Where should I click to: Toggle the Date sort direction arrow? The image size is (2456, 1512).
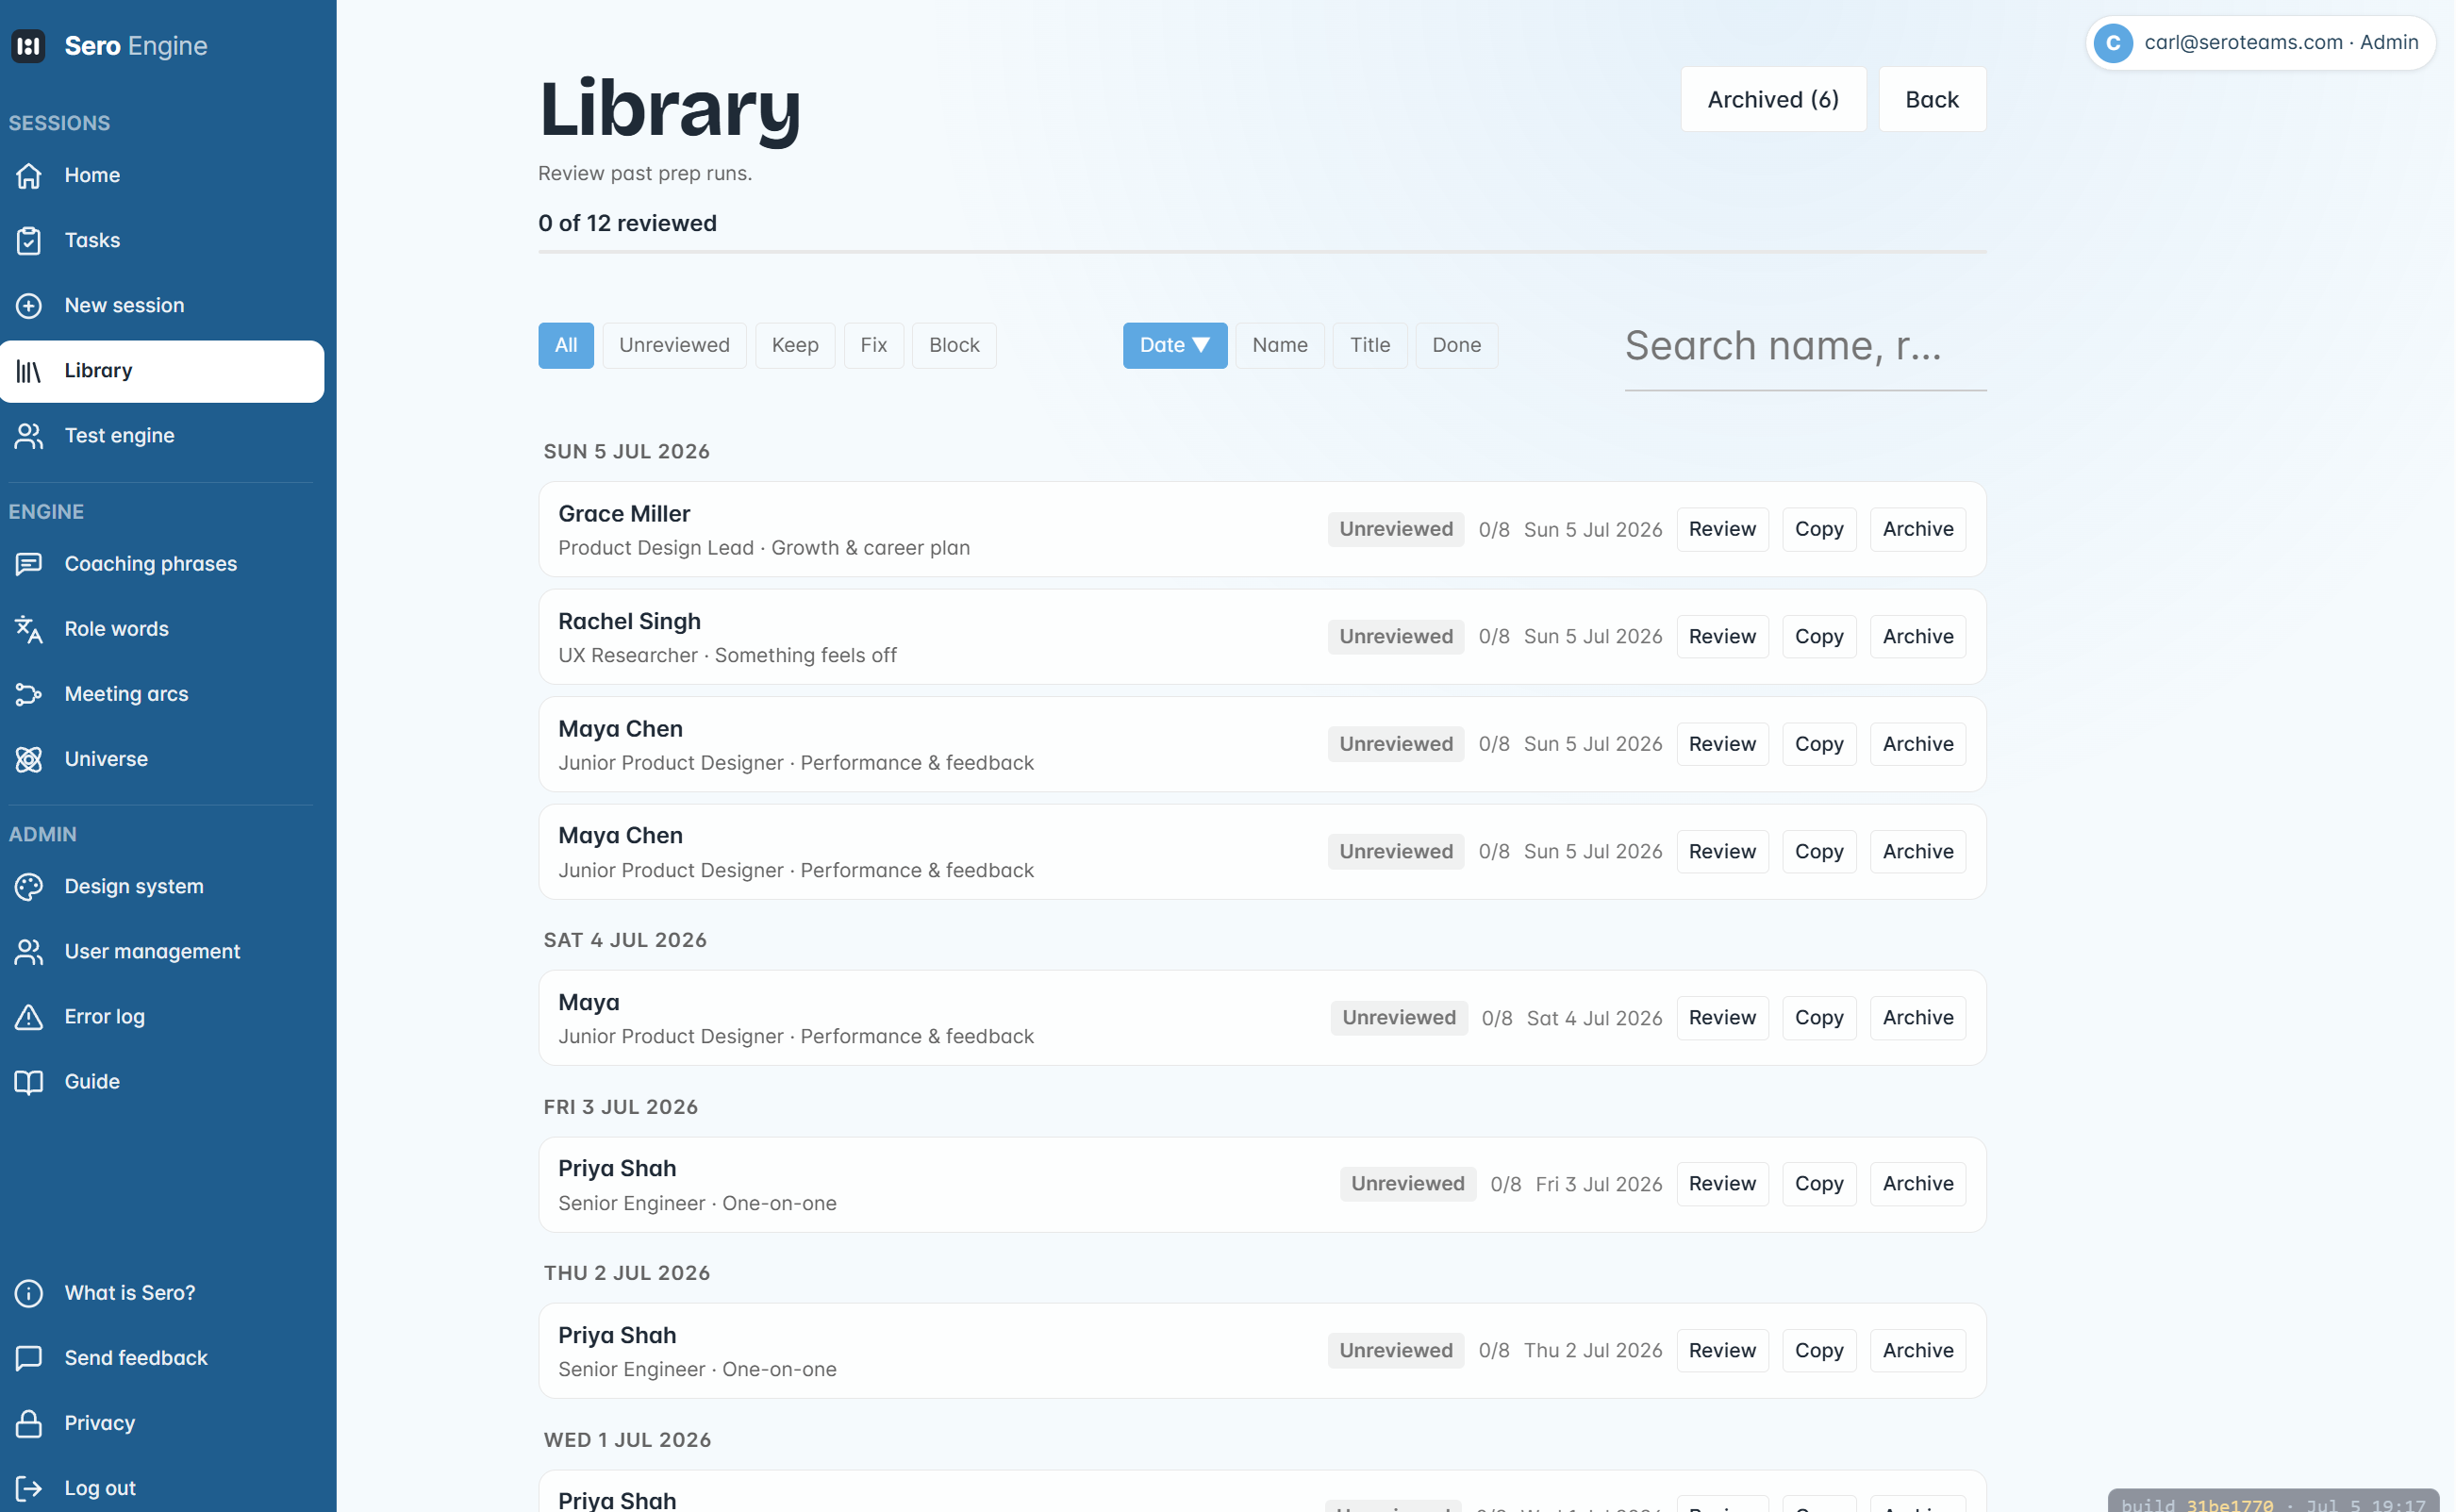pyautogui.click(x=1201, y=345)
